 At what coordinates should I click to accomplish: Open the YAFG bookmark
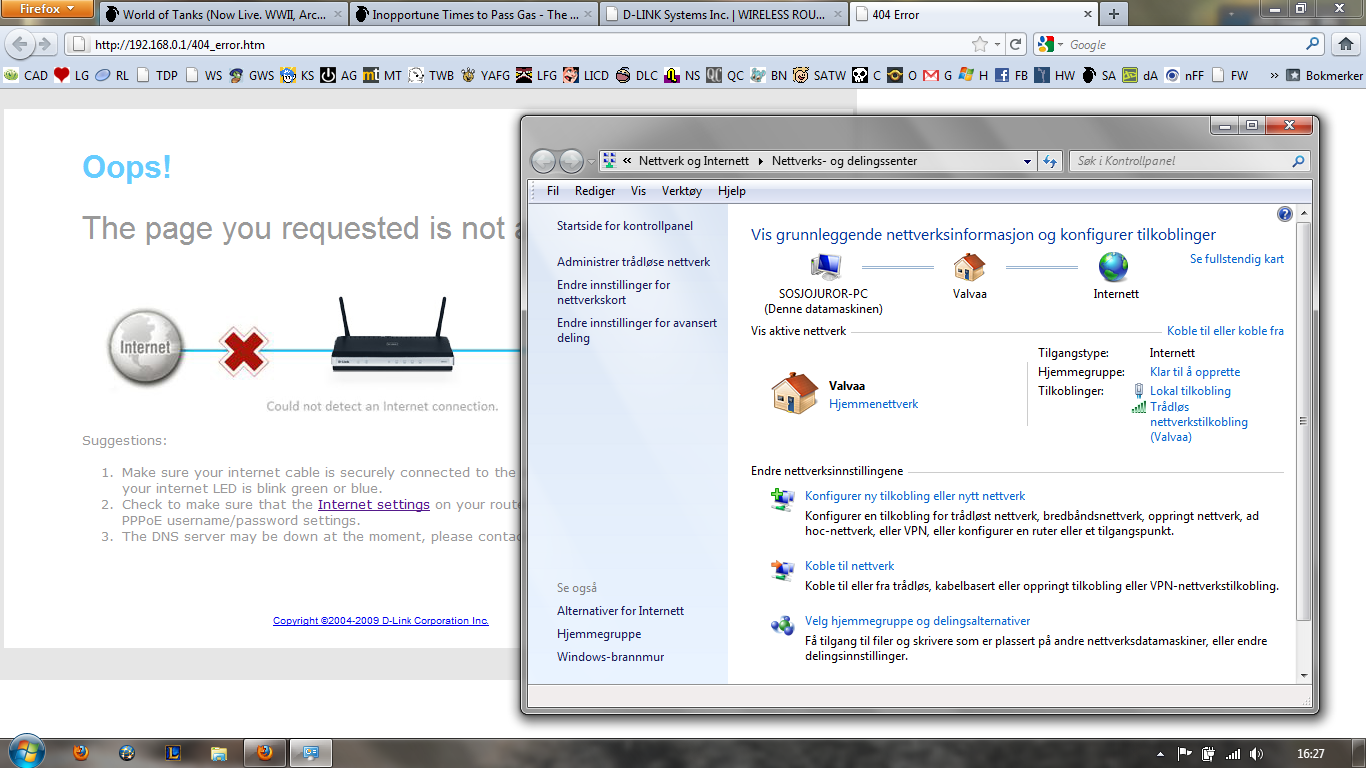[x=485, y=75]
